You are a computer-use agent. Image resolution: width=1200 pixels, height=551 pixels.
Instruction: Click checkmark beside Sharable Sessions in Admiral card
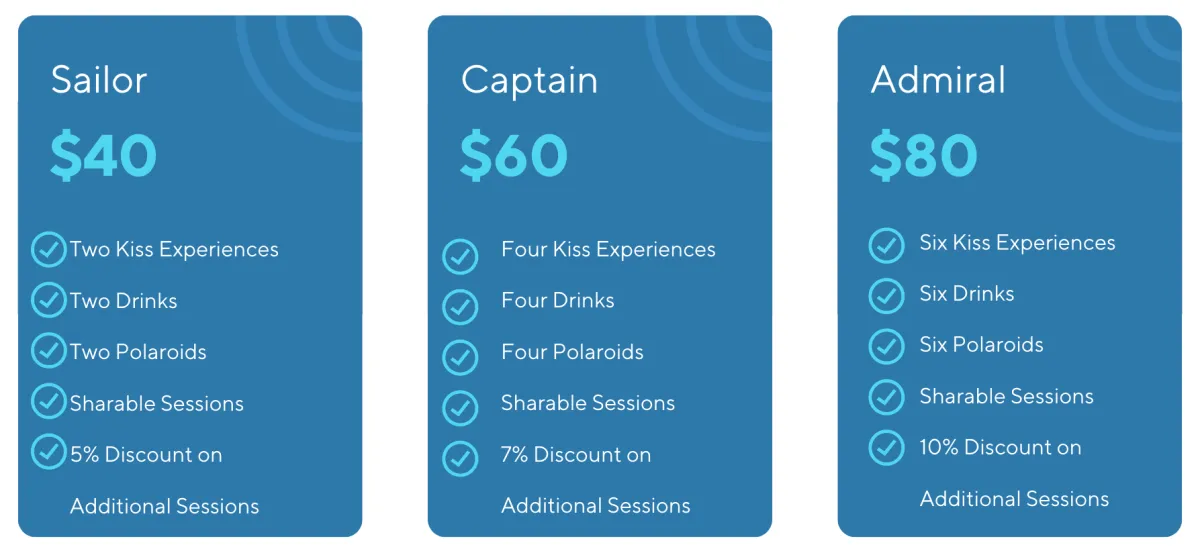[886, 397]
